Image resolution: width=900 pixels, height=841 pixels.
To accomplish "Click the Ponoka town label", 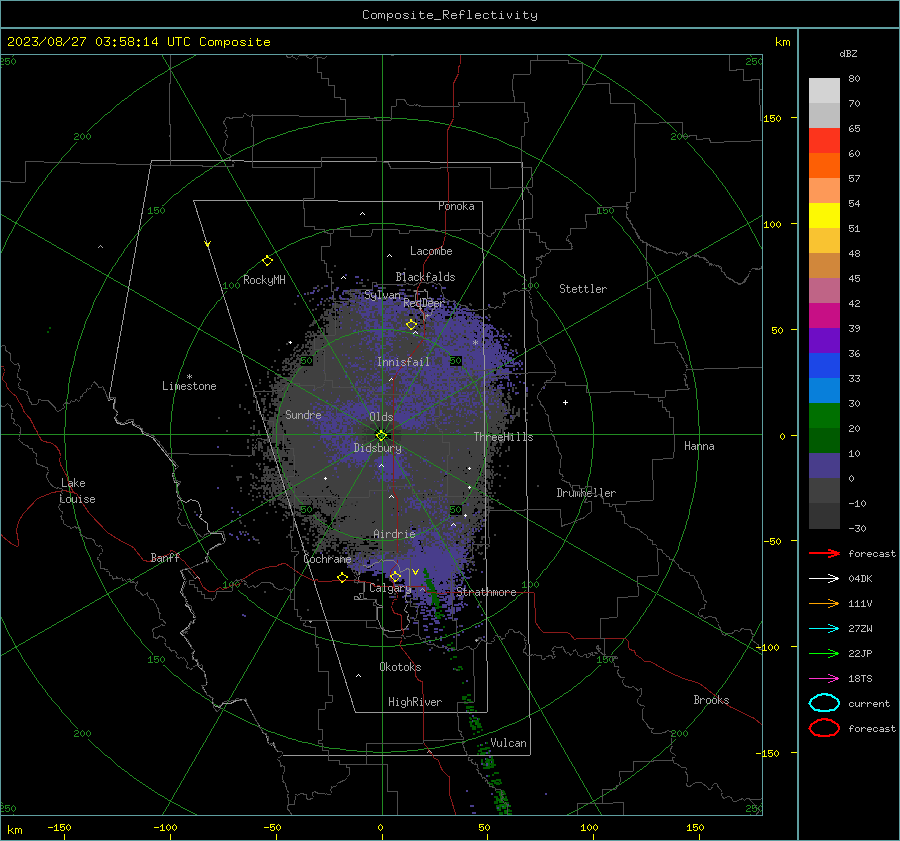I will pos(456,206).
